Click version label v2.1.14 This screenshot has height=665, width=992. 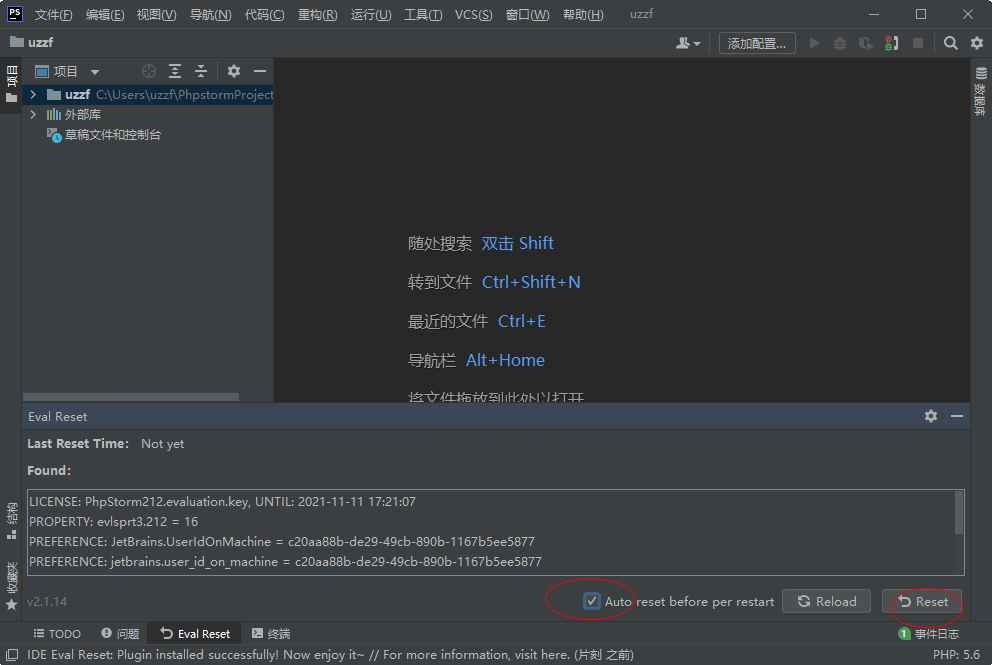pos(47,601)
